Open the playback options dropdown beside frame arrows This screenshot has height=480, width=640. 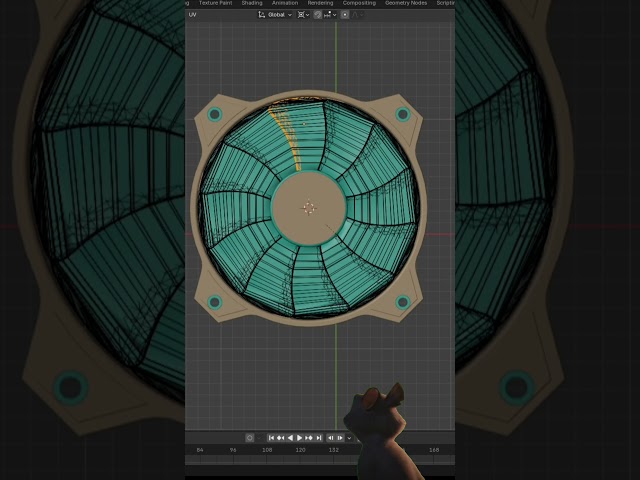tap(349, 438)
